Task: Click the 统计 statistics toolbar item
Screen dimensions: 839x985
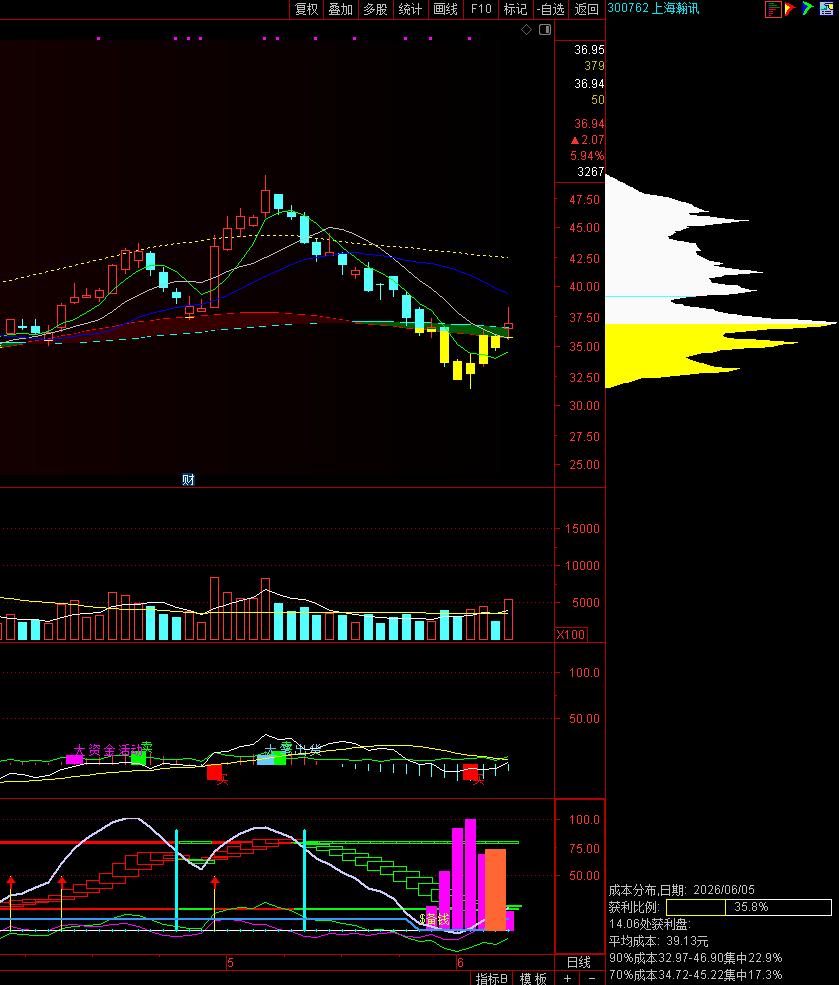Action: coord(410,9)
